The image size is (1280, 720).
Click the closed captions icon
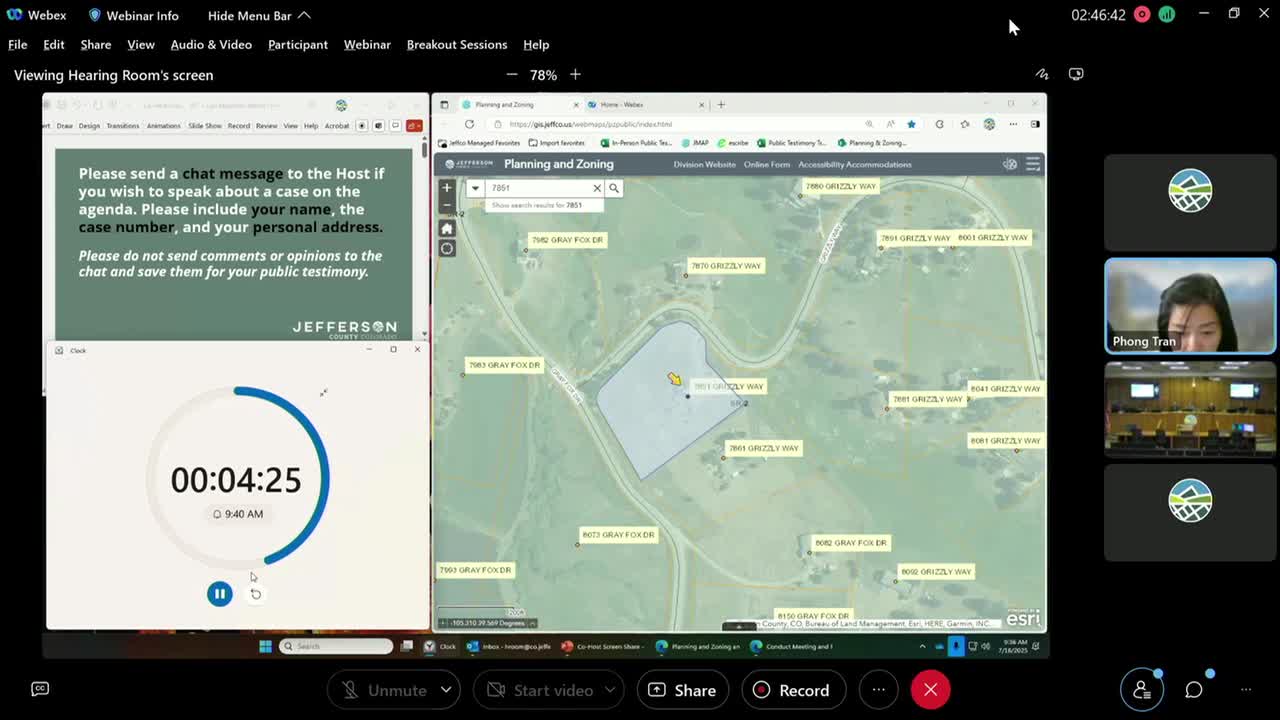point(40,689)
